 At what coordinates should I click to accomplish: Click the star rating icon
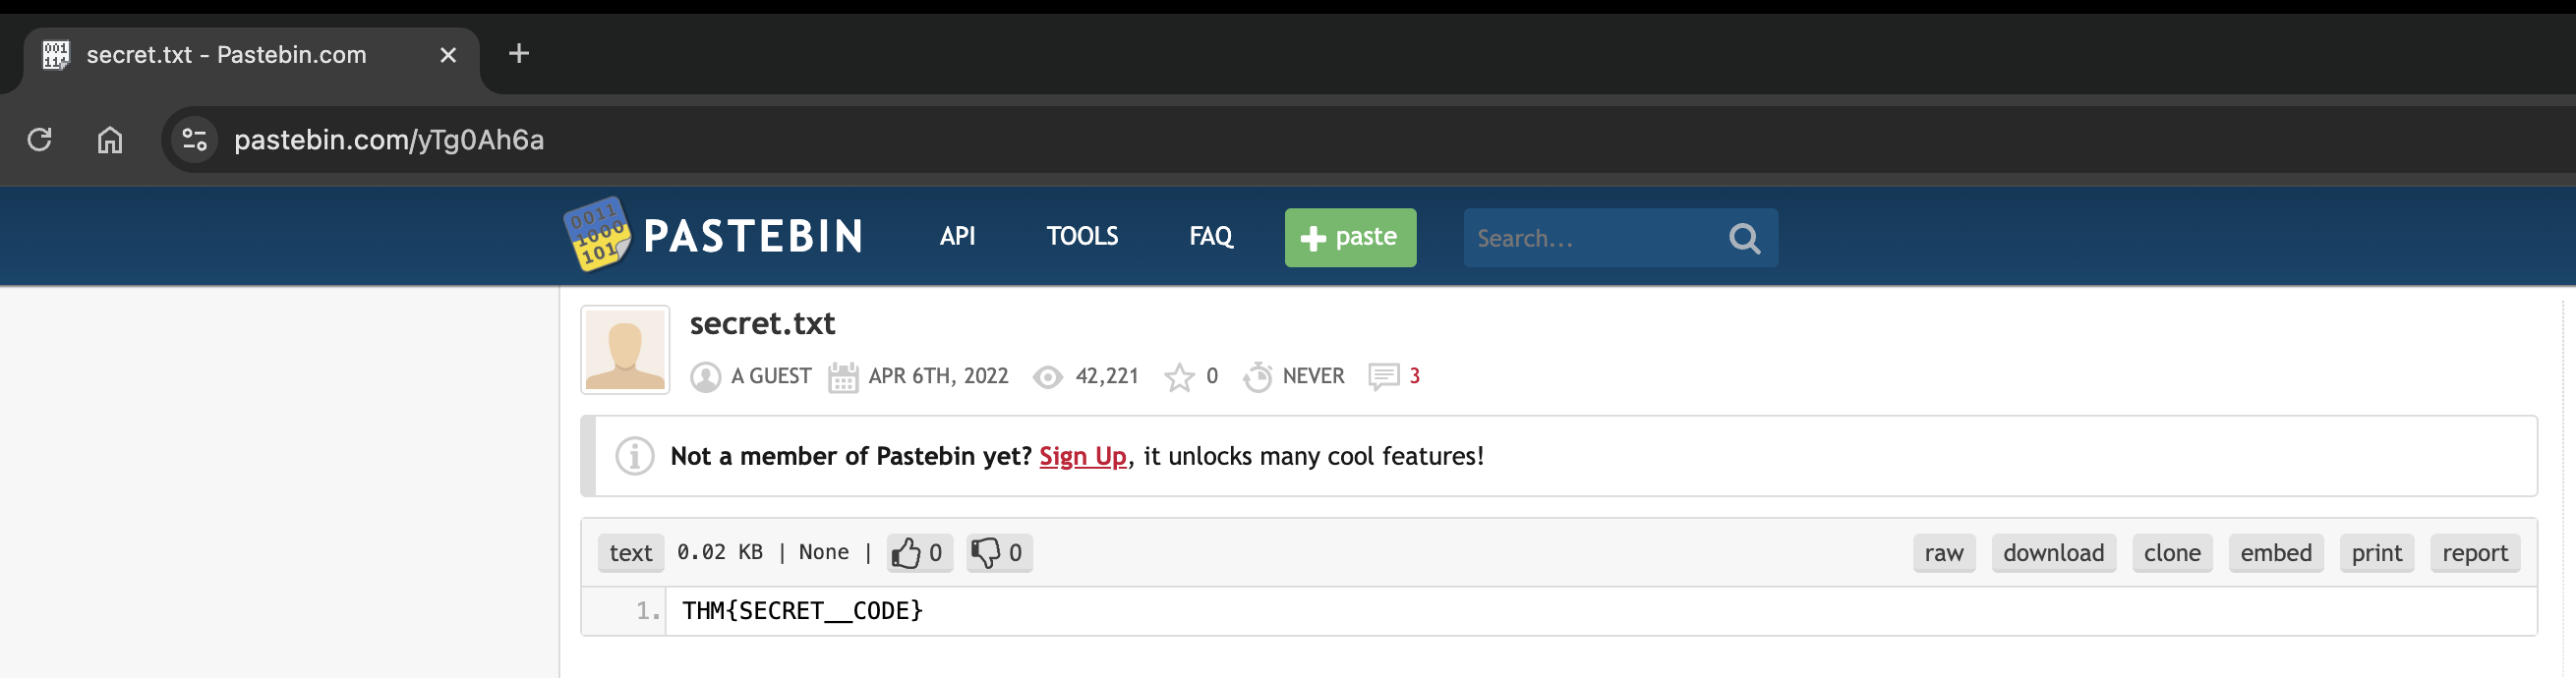[1179, 377]
